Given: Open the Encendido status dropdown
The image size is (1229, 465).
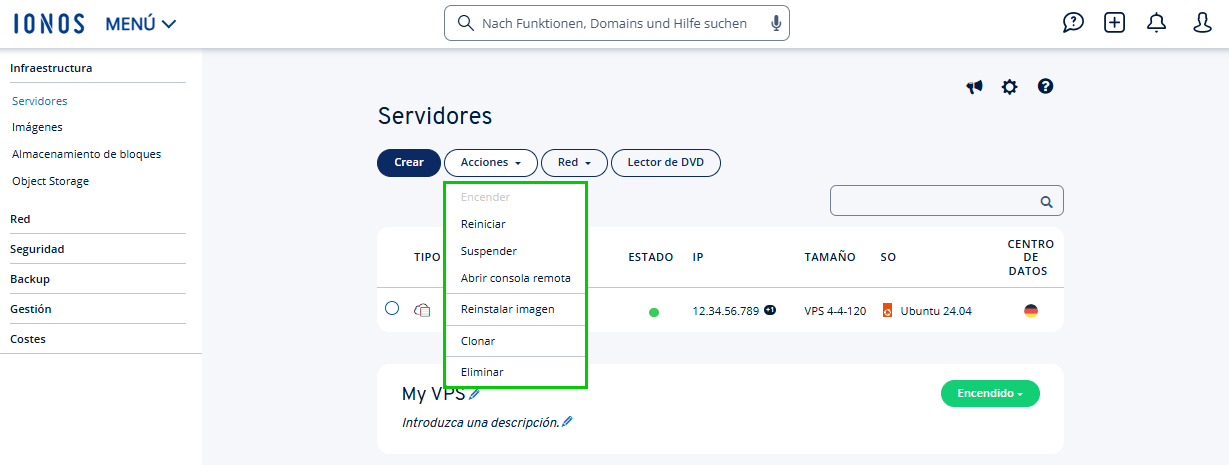Looking at the screenshot, I should point(990,394).
